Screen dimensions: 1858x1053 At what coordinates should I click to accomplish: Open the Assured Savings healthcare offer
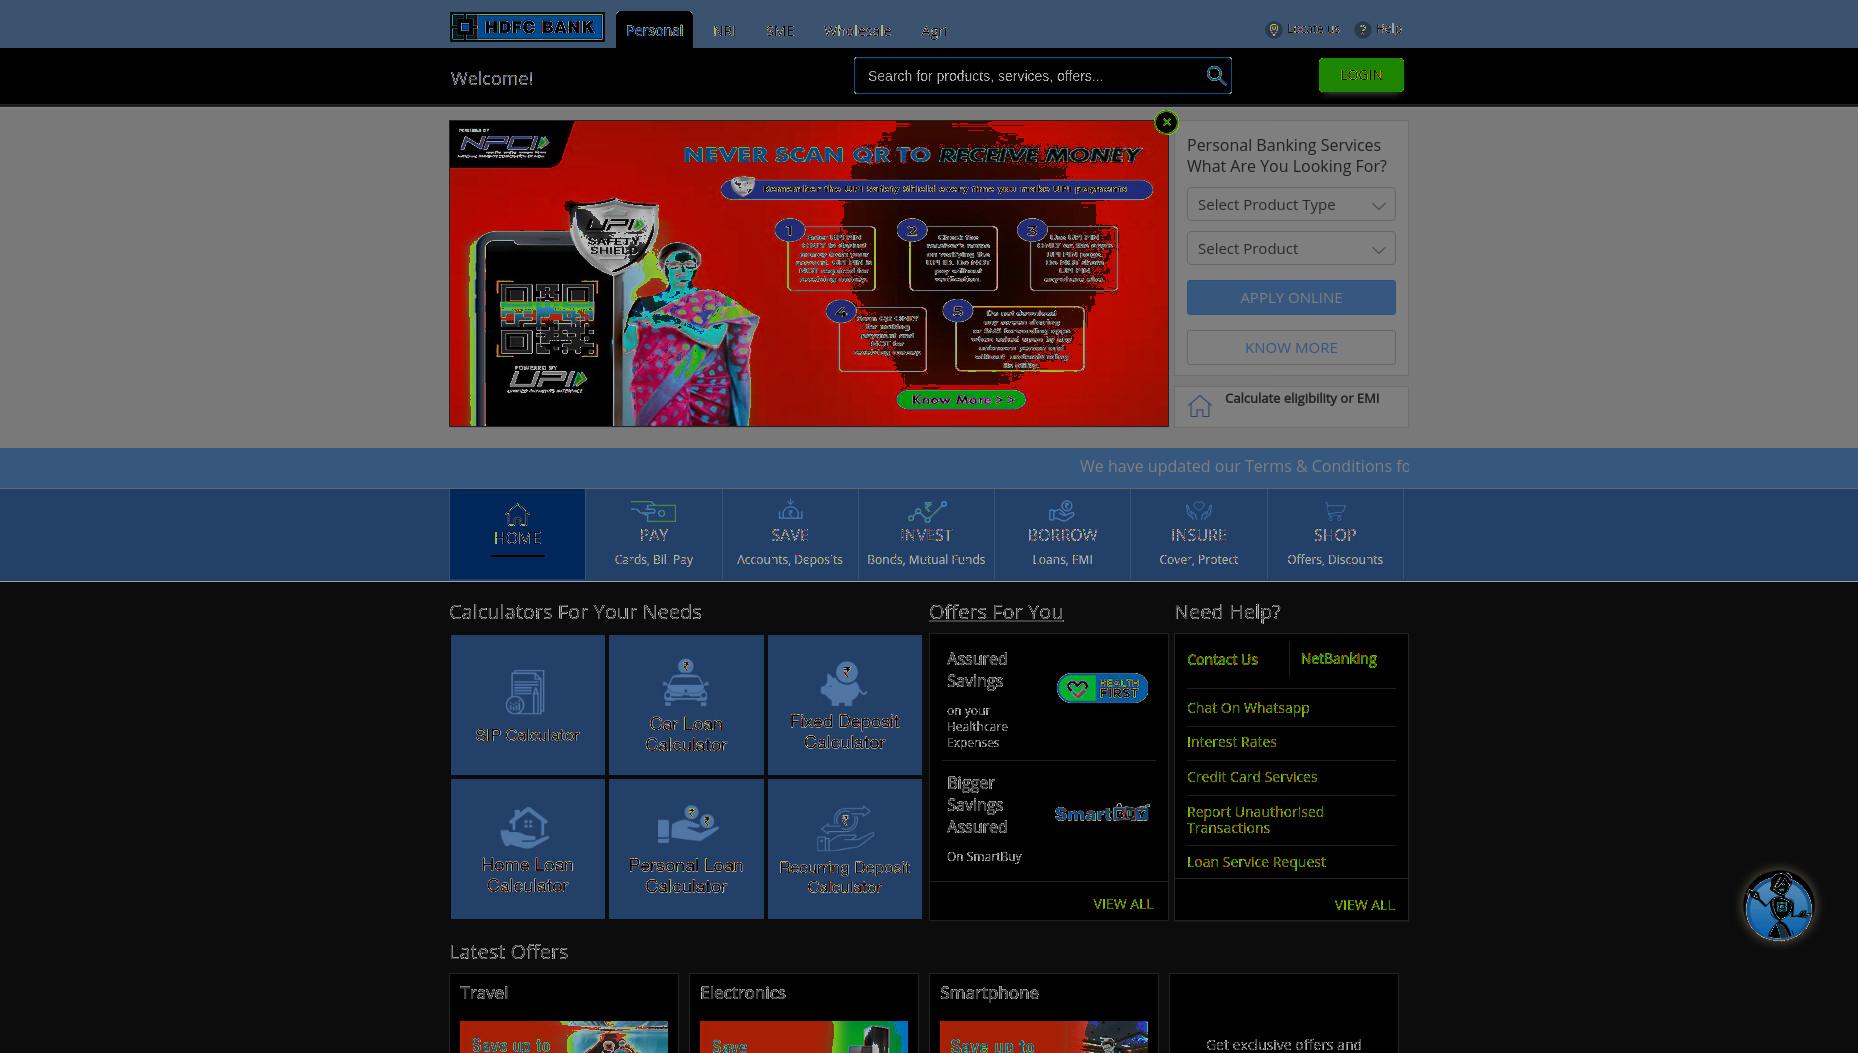1048,699
